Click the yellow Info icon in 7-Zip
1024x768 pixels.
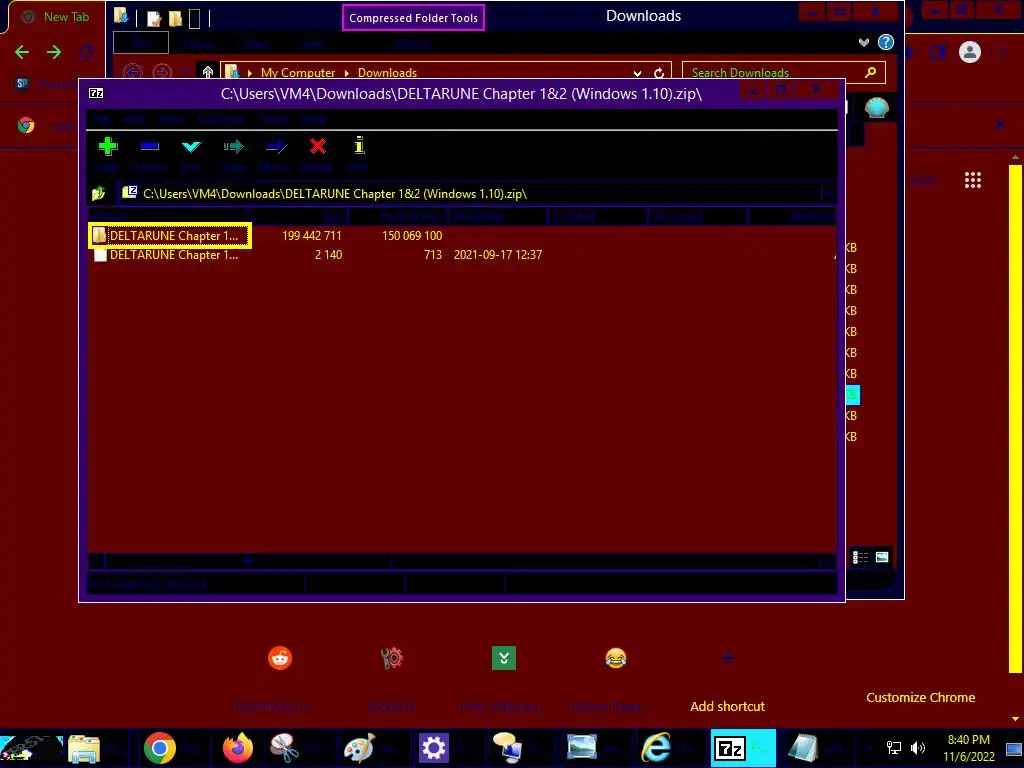pyautogui.click(x=359, y=146)
